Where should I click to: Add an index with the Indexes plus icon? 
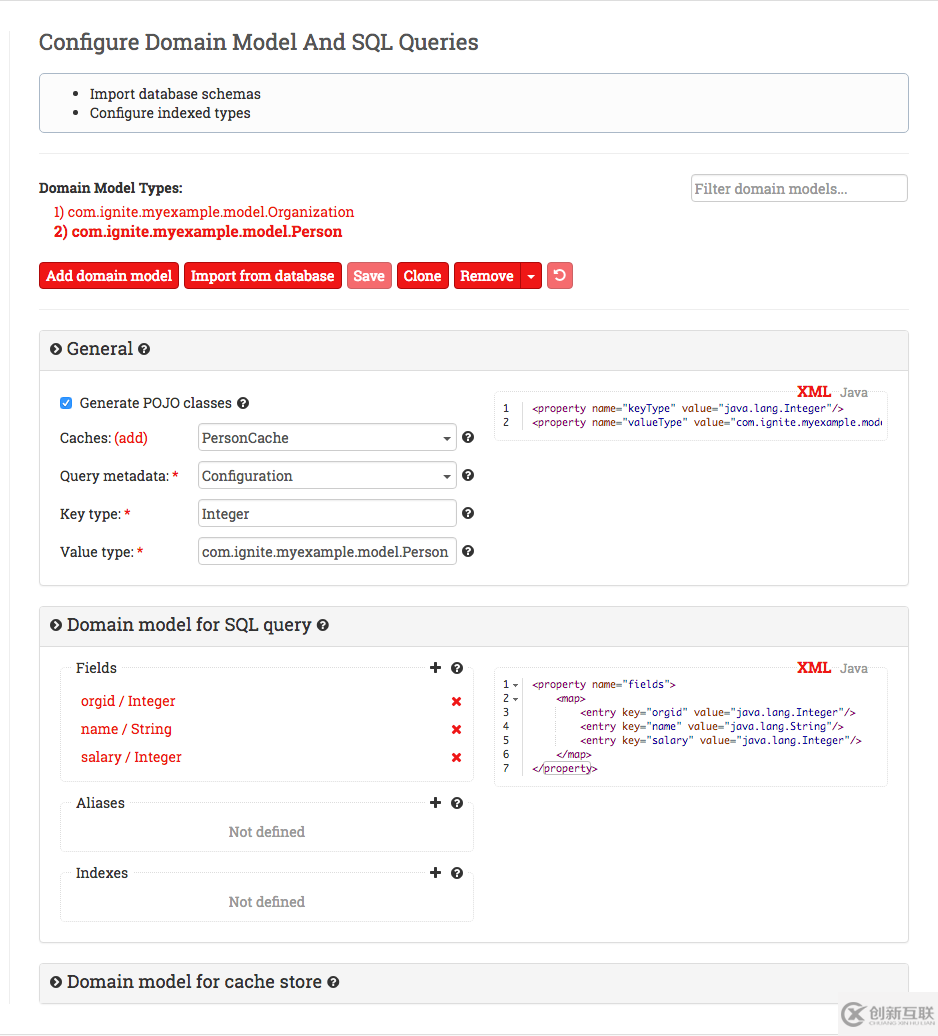point(435,872)
